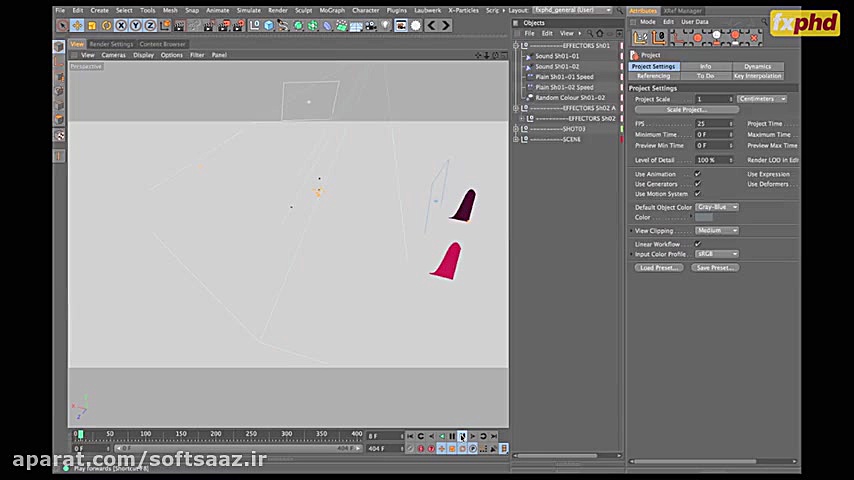Viewport: 854px width, 480px height.
Task: Add a cube primitive from toolbar
Action: (269, 25)
